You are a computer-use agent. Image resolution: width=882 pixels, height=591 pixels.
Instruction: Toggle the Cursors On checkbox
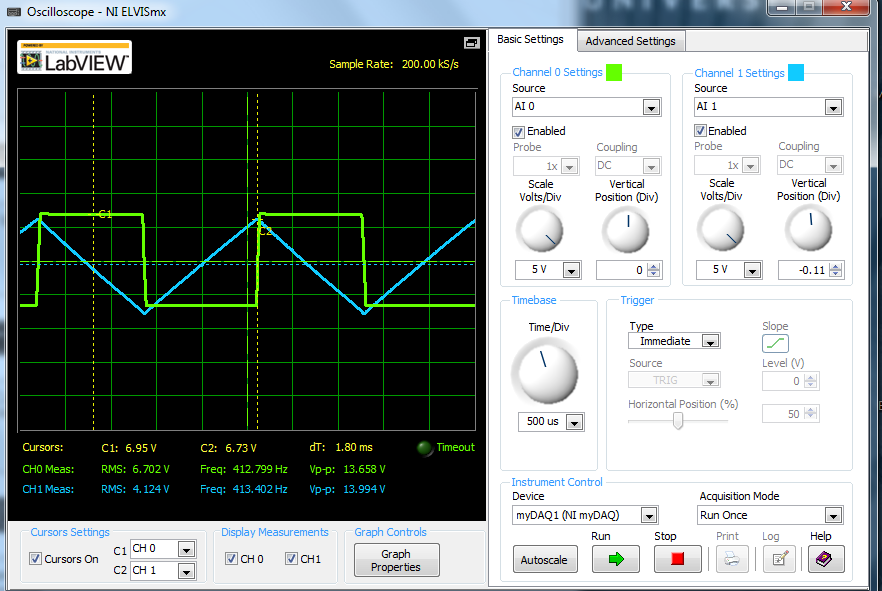tap(37, 559)
